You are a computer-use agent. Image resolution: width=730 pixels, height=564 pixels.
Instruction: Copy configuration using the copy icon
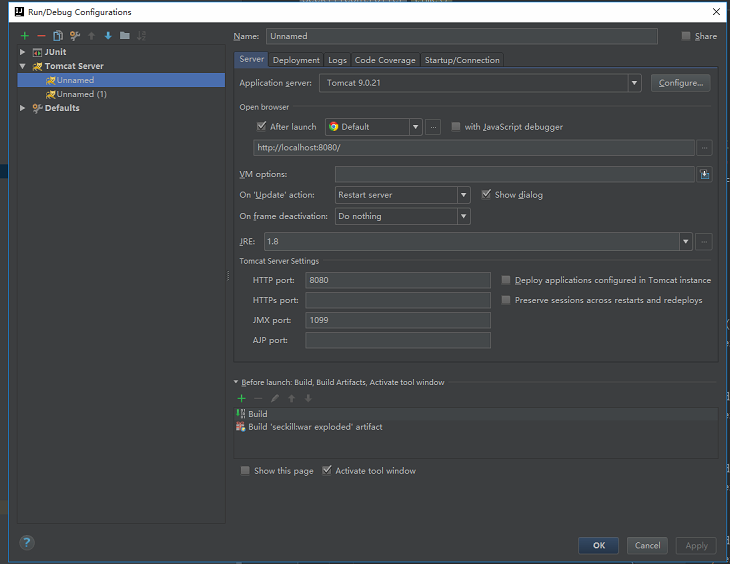click(58, 36)
